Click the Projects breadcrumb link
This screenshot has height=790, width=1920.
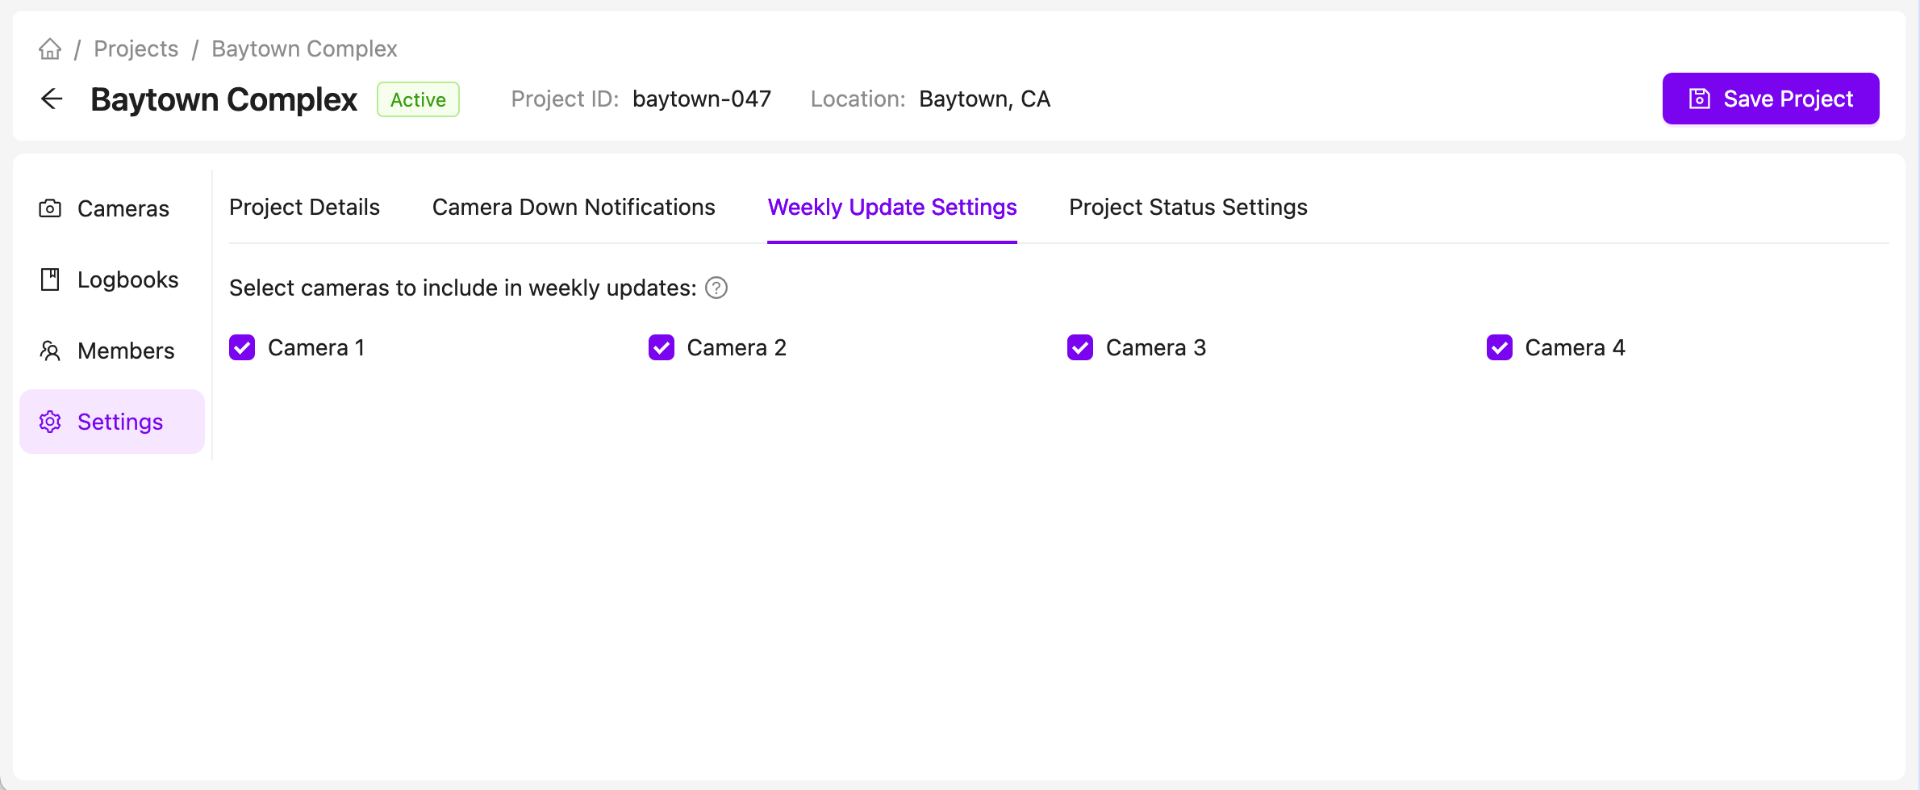(135, 48)
